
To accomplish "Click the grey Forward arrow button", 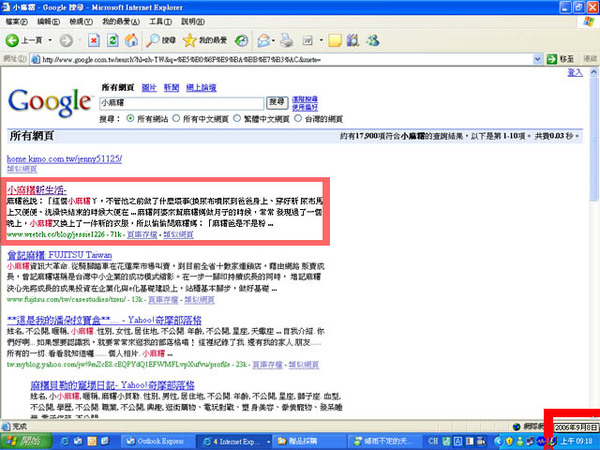I will 66,40.
